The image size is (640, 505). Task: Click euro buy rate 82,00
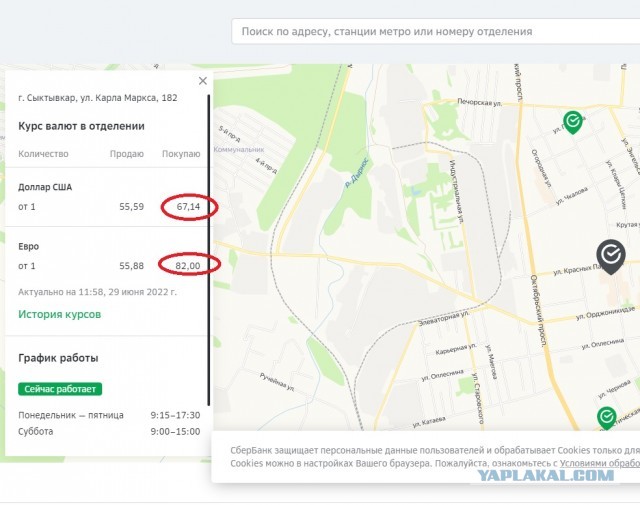tap(188, 266)
